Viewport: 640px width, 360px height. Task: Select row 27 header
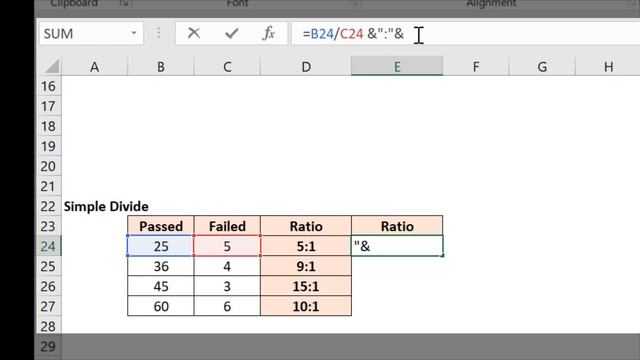pyautogui.click(x=49, y=306)
